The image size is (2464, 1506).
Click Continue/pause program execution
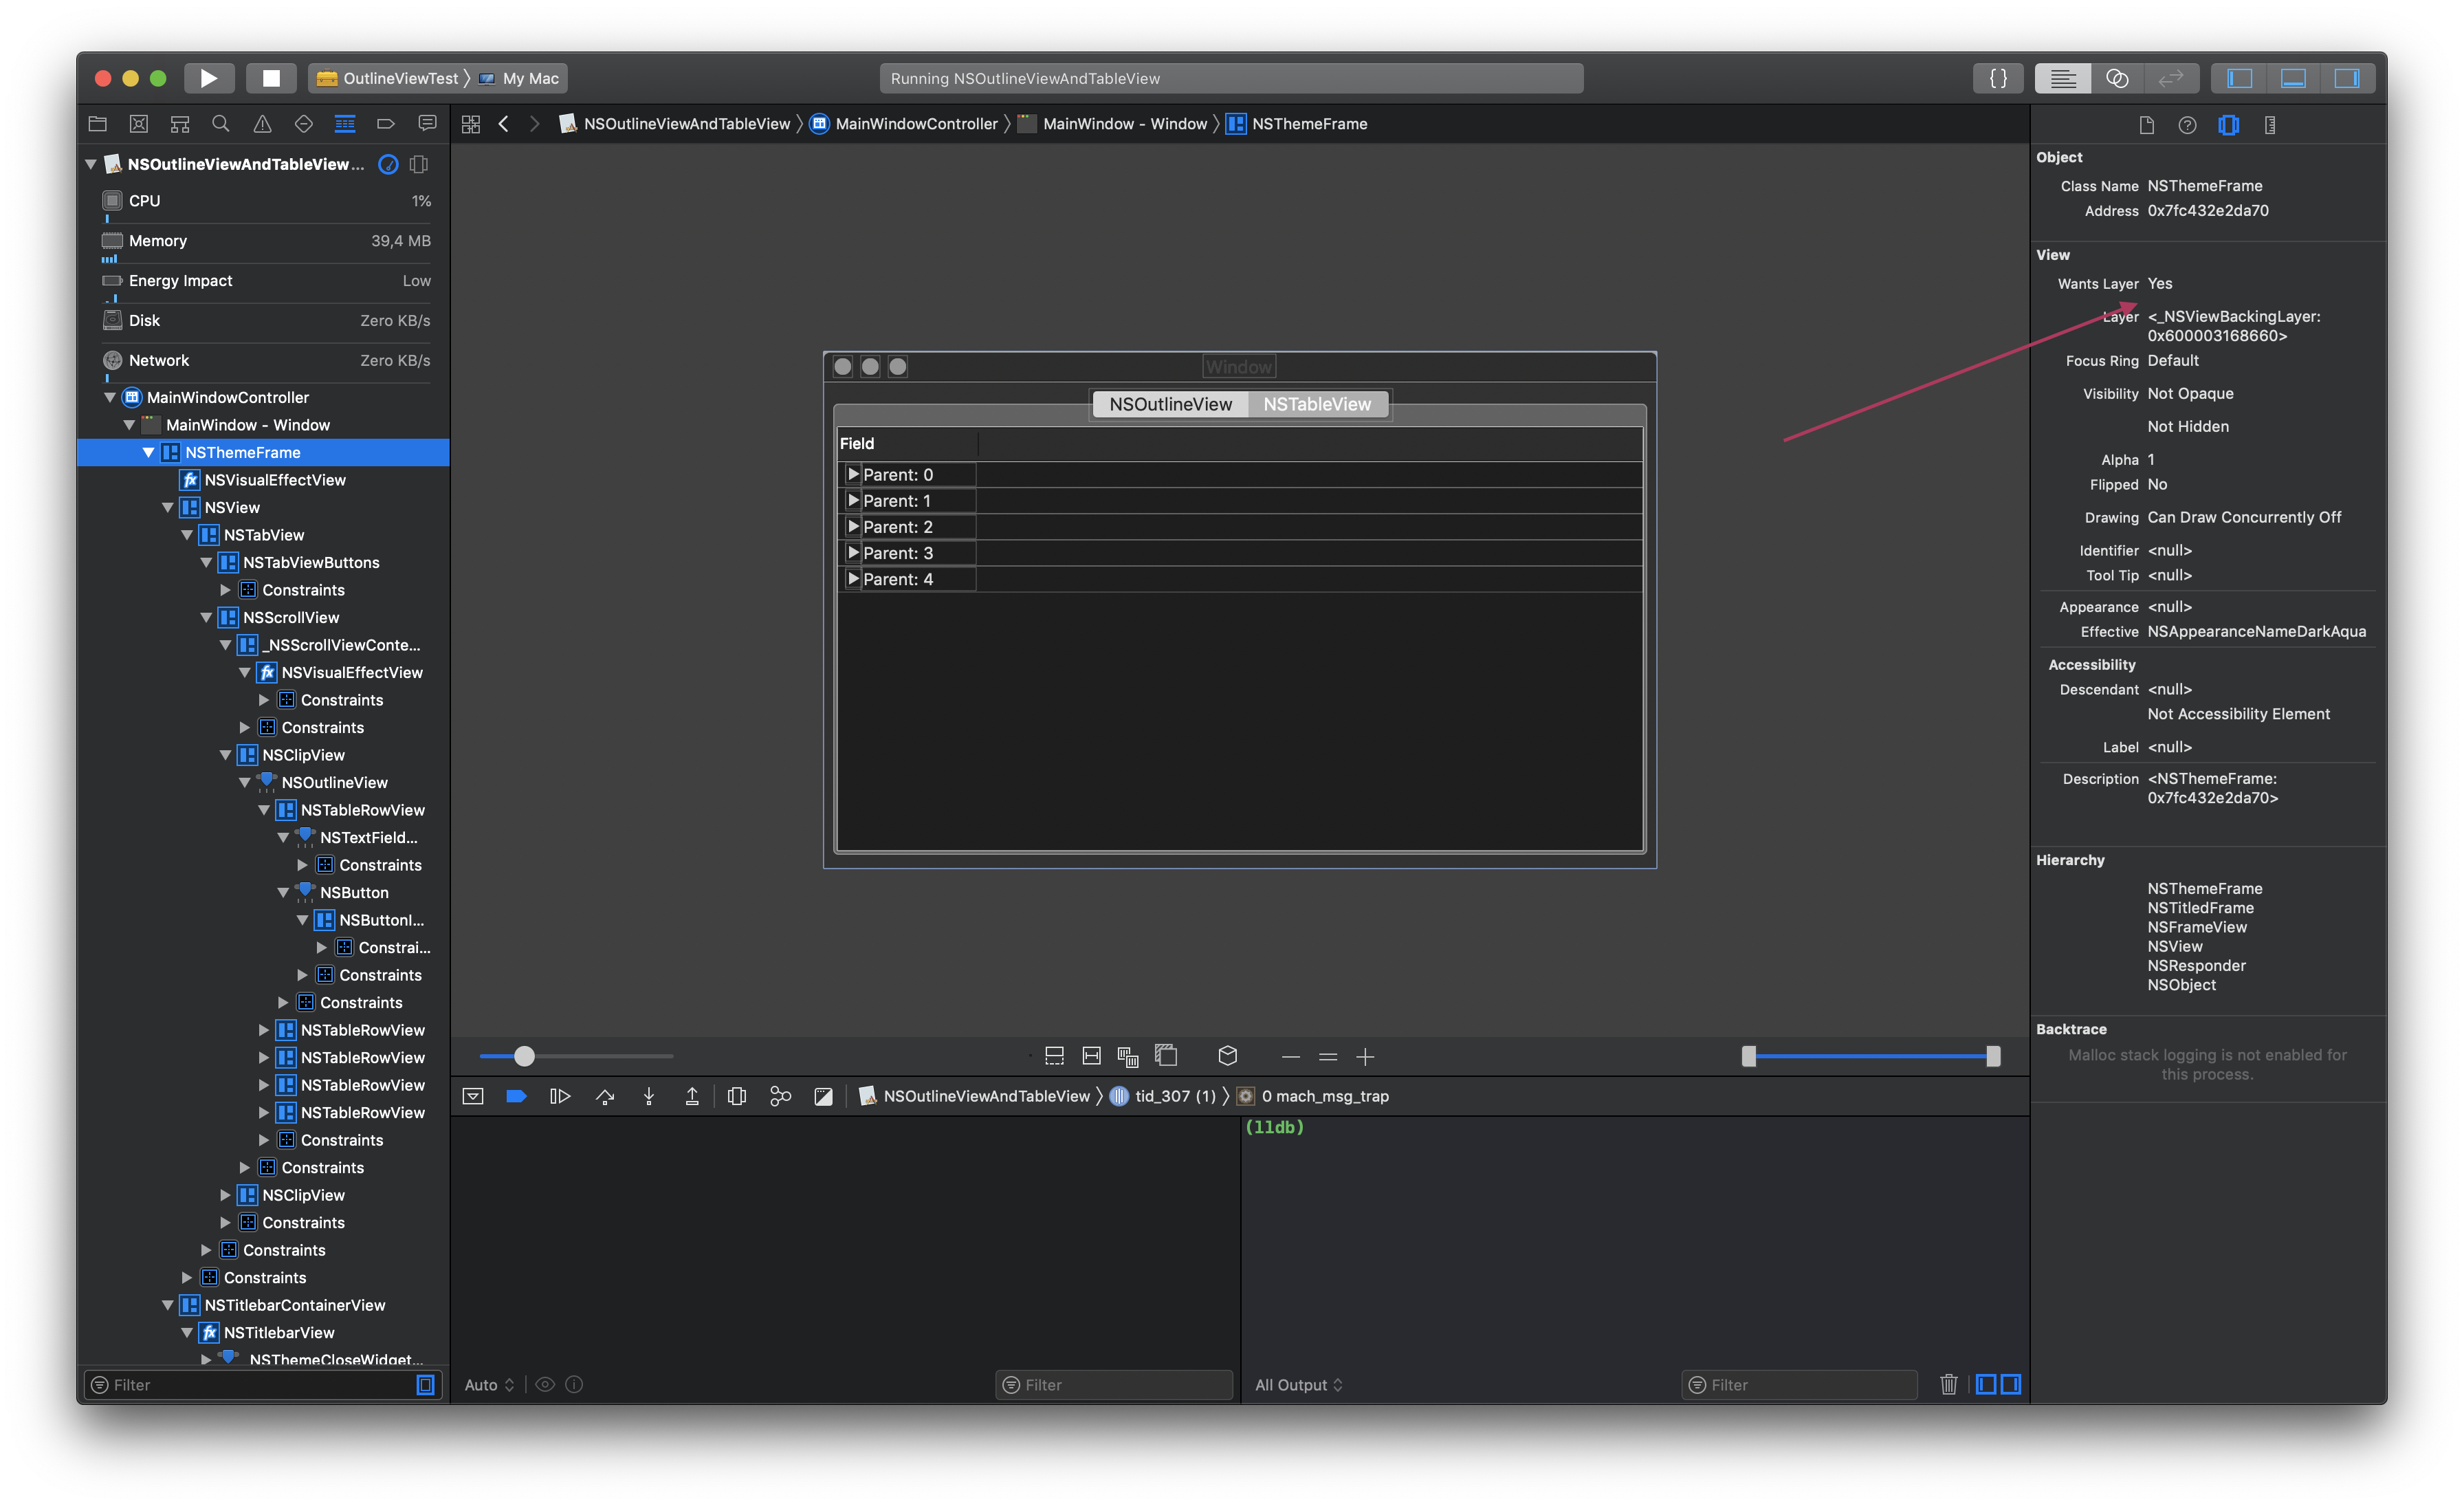click(559, 1096)
